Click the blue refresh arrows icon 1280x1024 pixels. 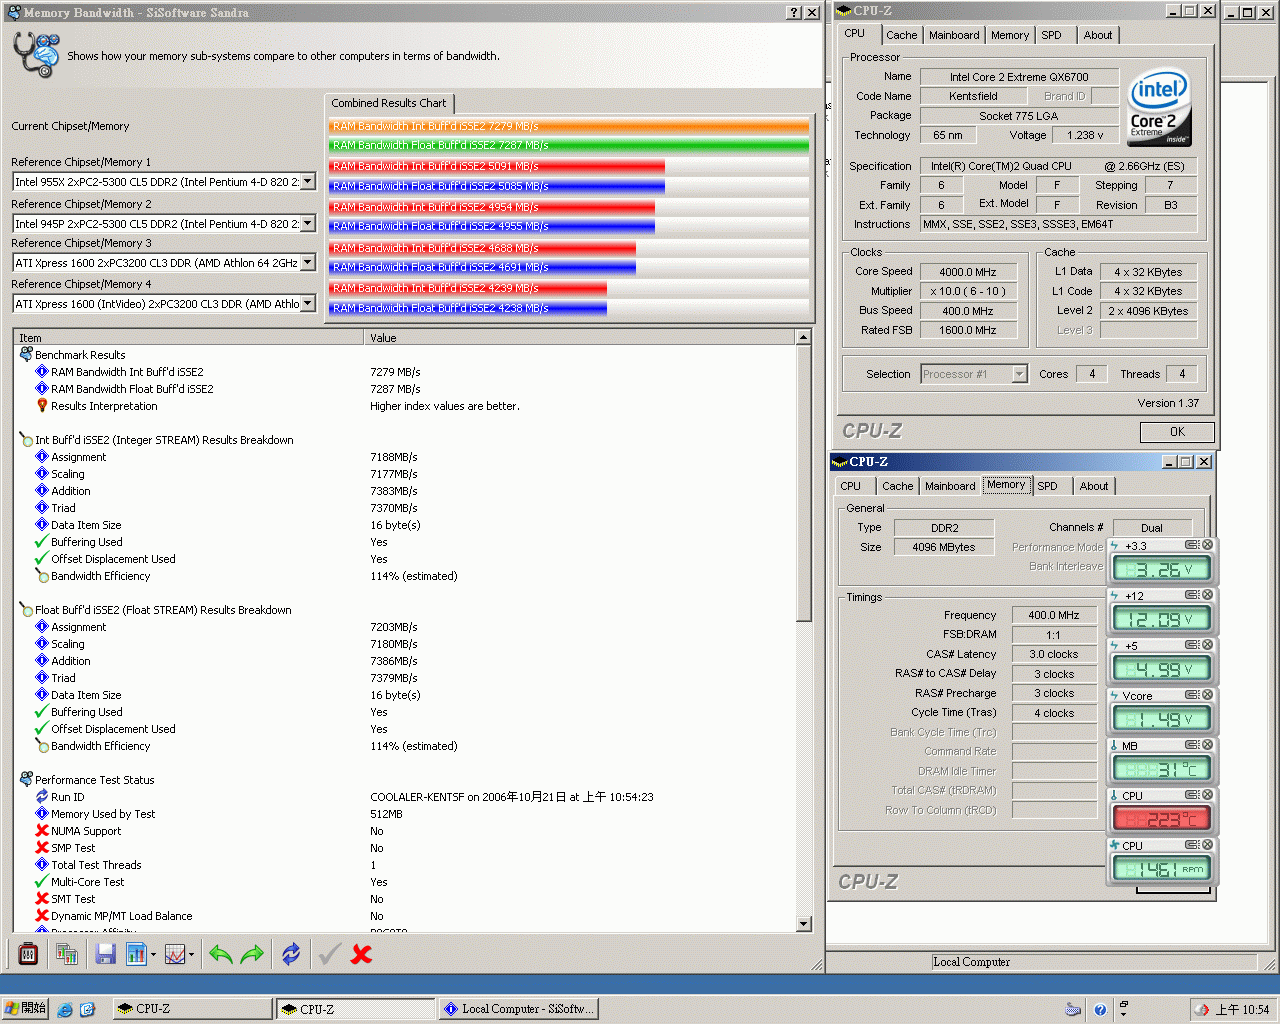pyautogui.click(x=291, y=954)
